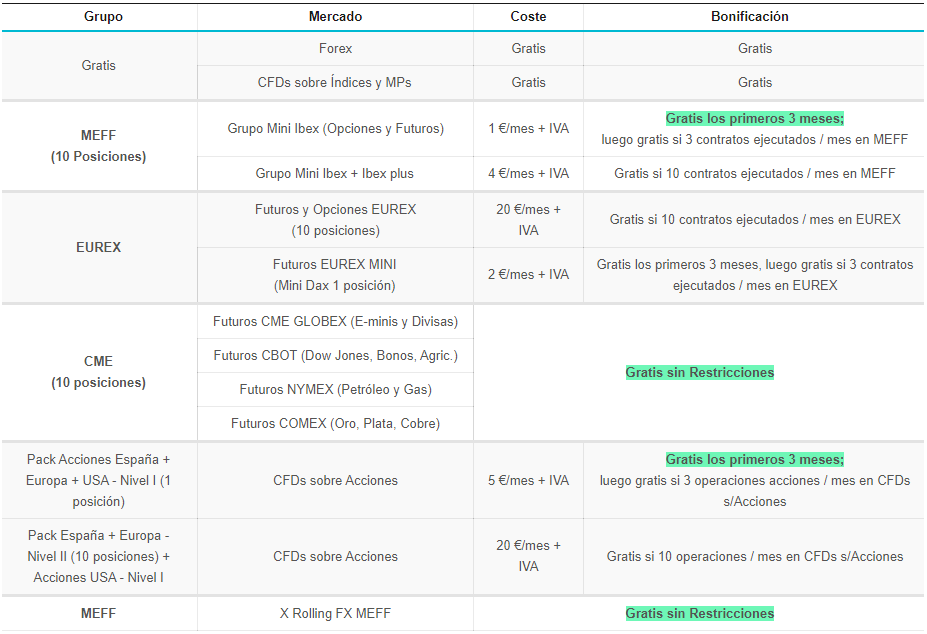927x634 pixels.
Task: Click Futuros CME GLOBEX row
Action: click(x=335, y=321)
